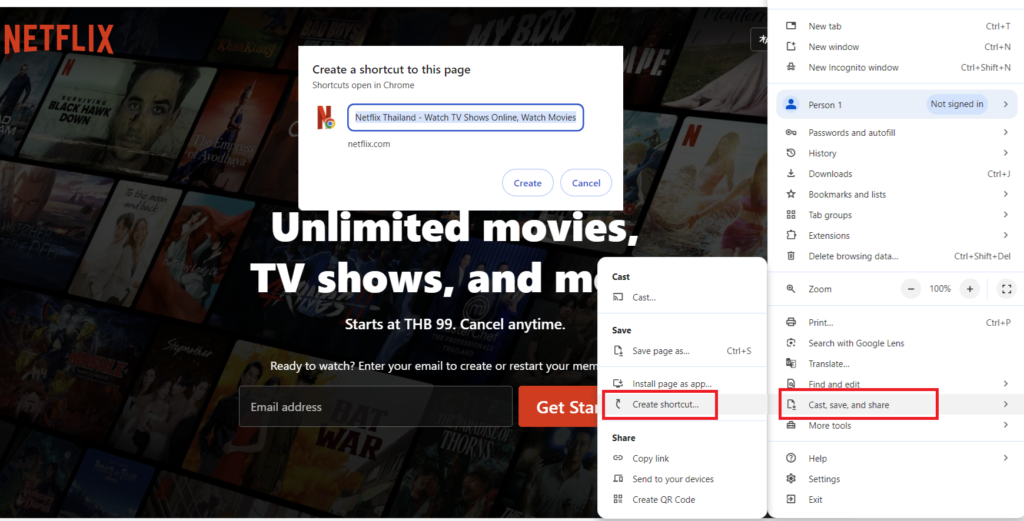1024x521 pixels.
Task: Click the Help question mark icon
Action: [791, 458]
